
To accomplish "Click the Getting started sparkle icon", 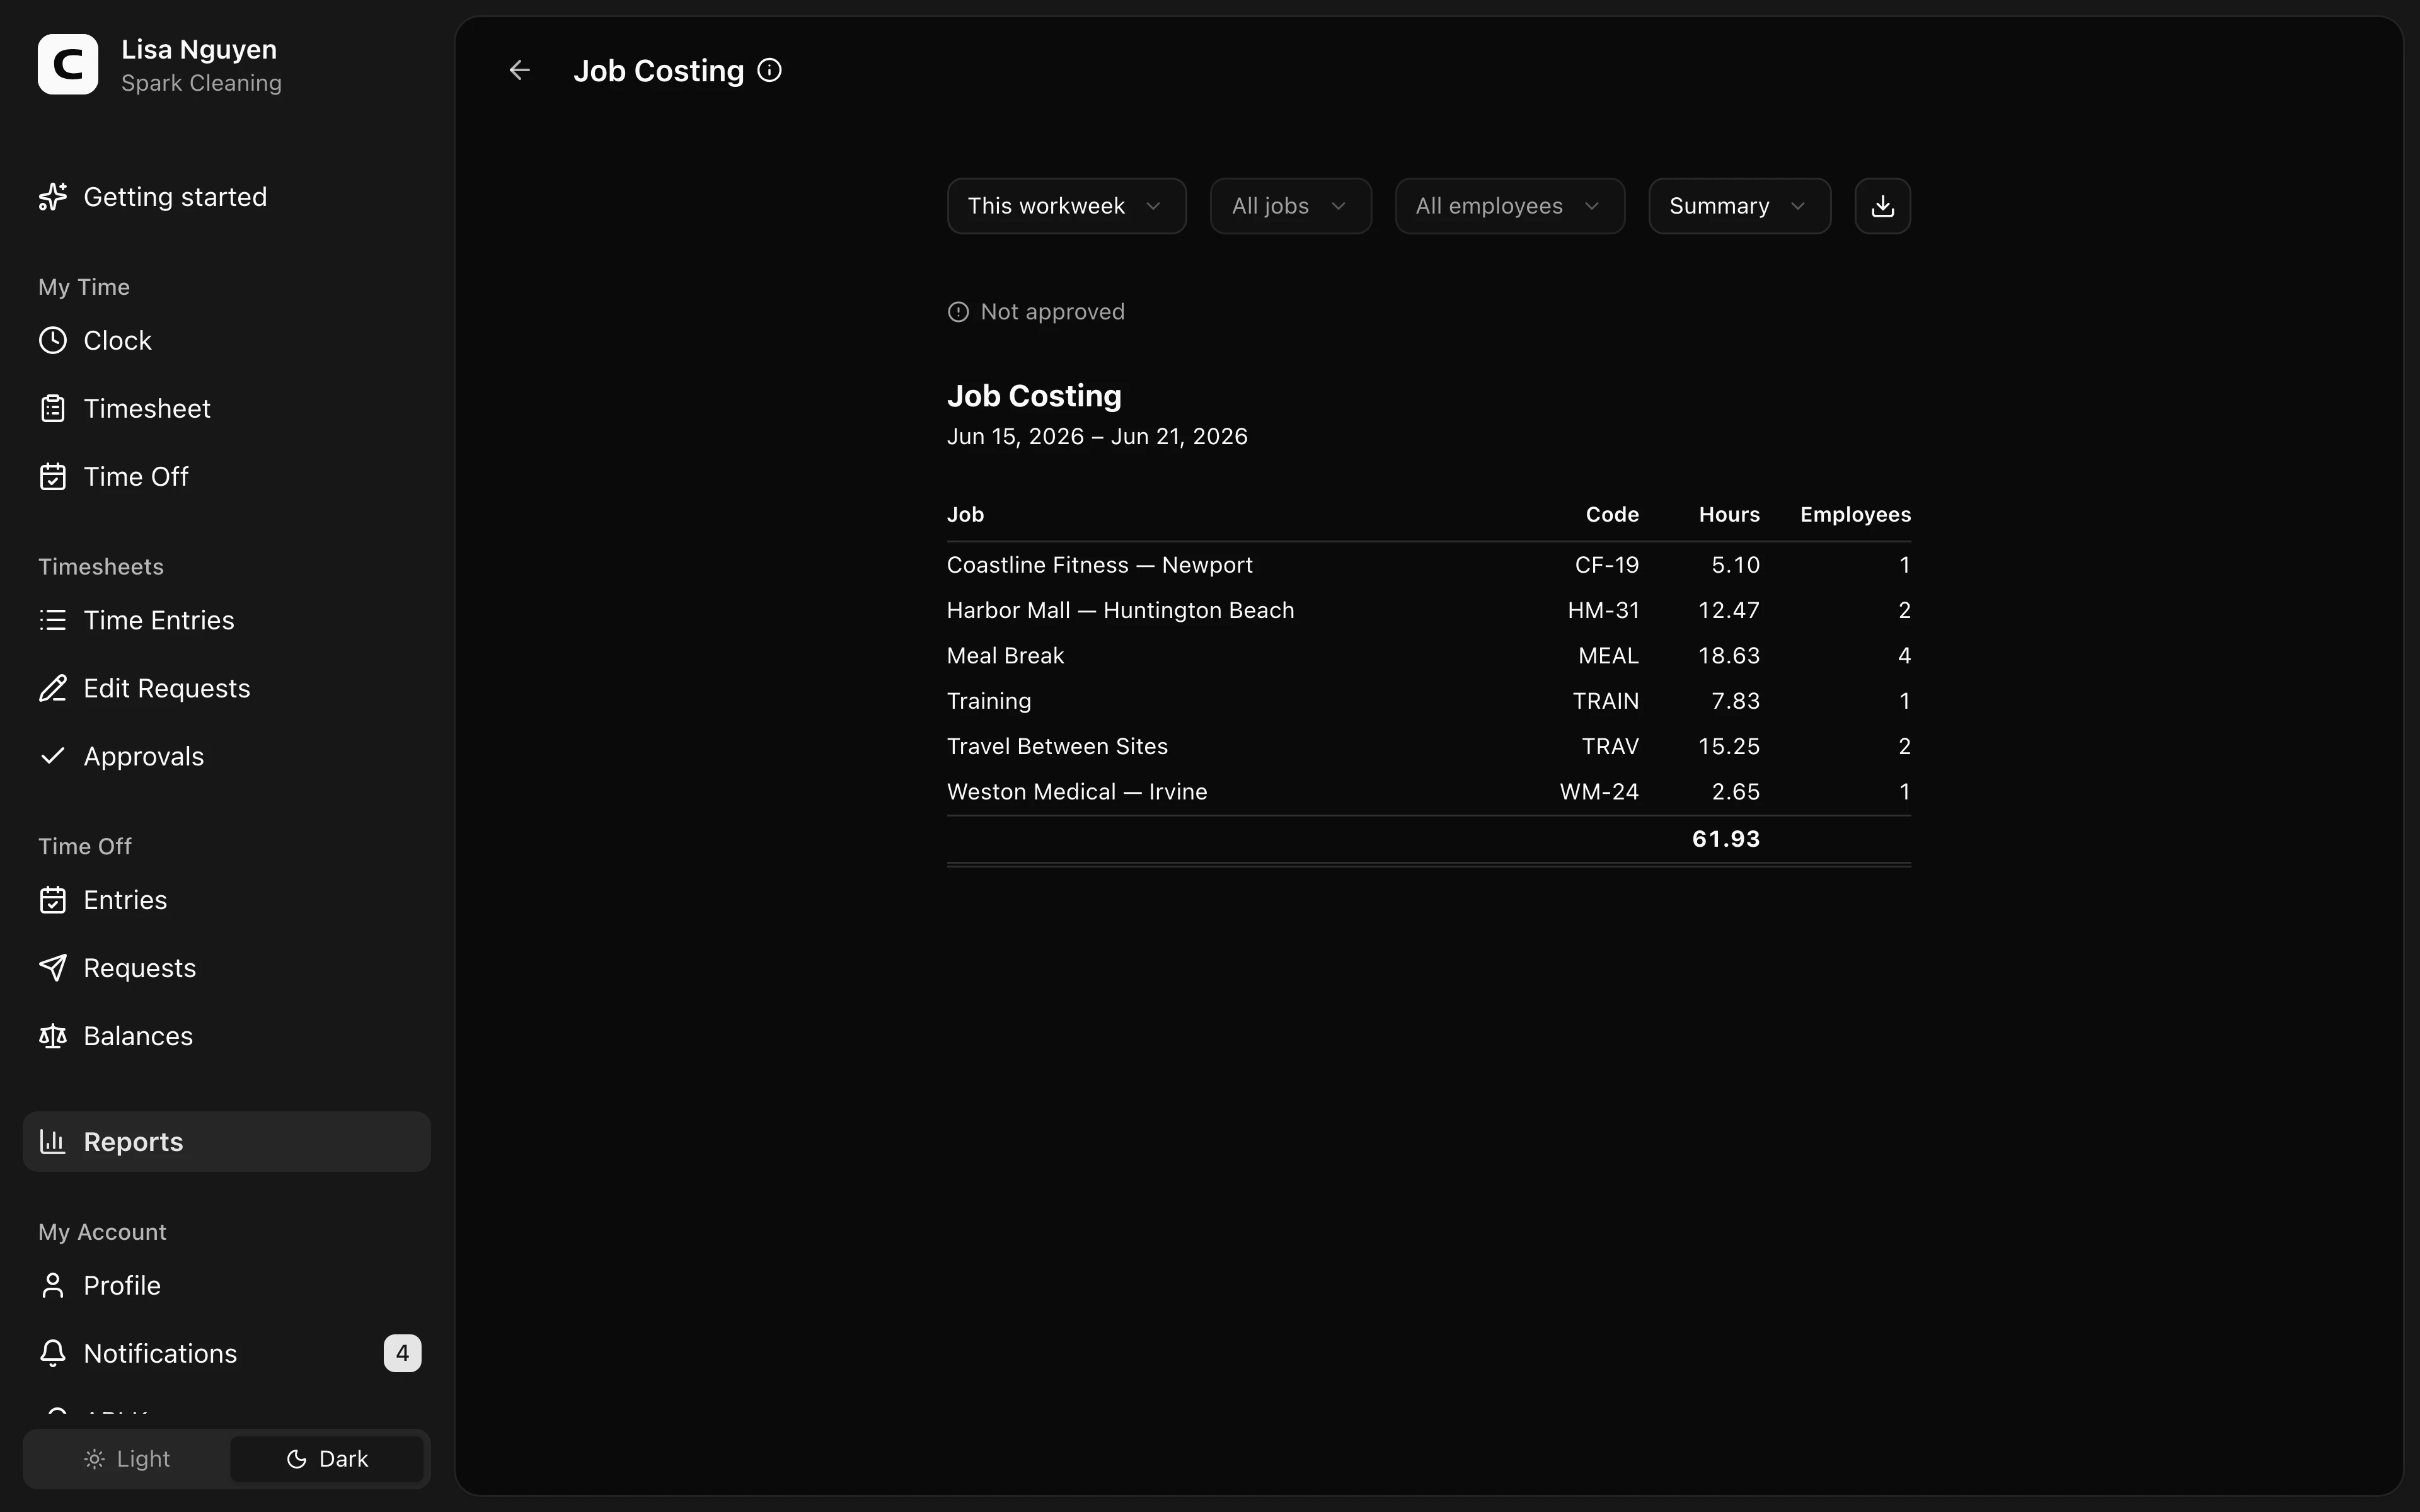I will [53, 197].
